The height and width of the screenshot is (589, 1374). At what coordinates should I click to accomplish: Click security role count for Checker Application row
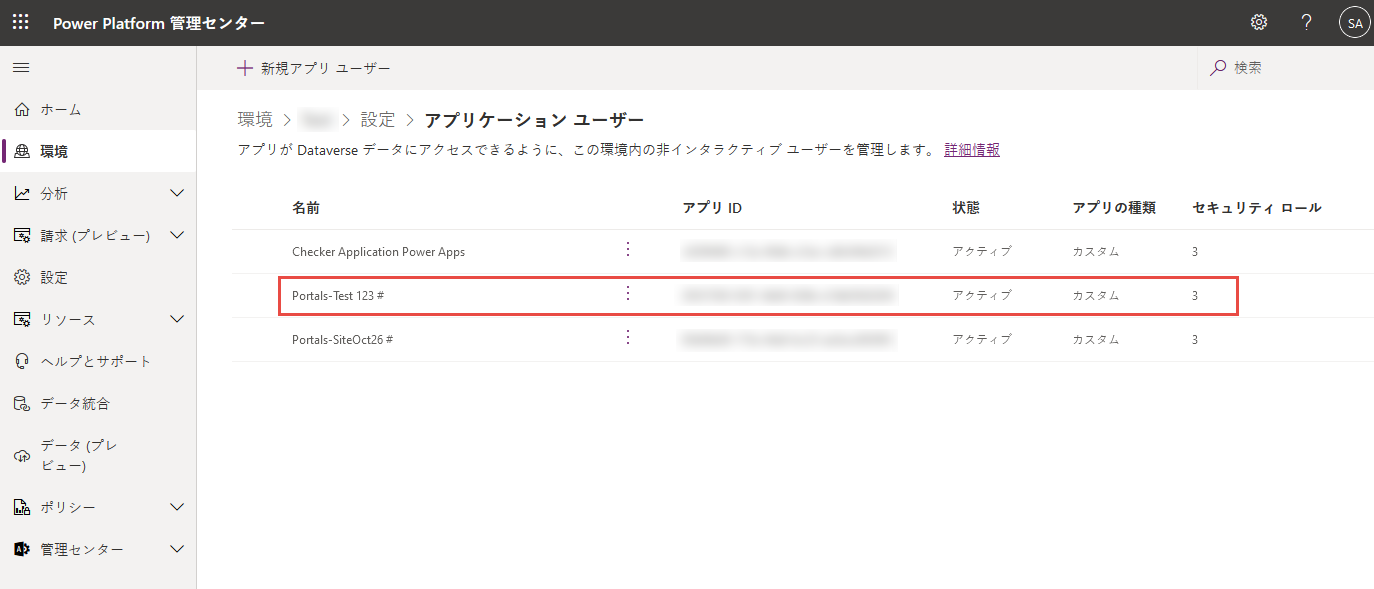click(1195, 252)
